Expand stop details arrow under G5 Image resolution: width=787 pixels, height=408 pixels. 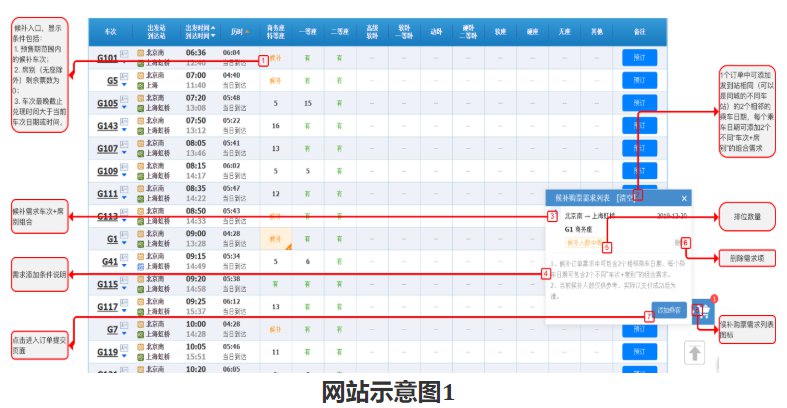click(124, 85)
